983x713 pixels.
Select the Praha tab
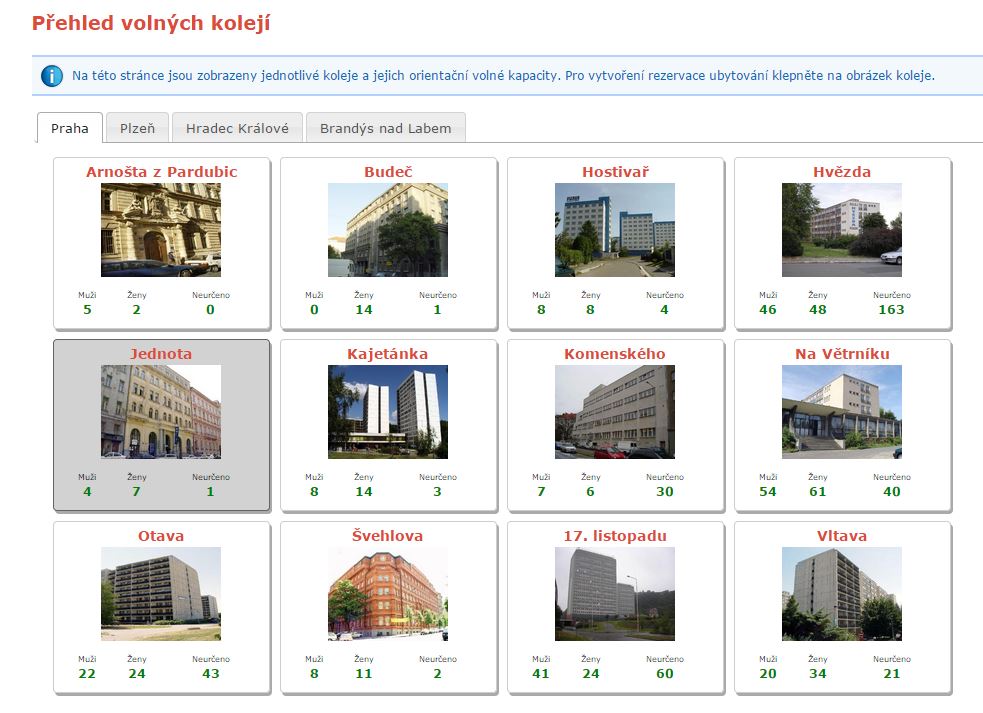click(70, 128)
